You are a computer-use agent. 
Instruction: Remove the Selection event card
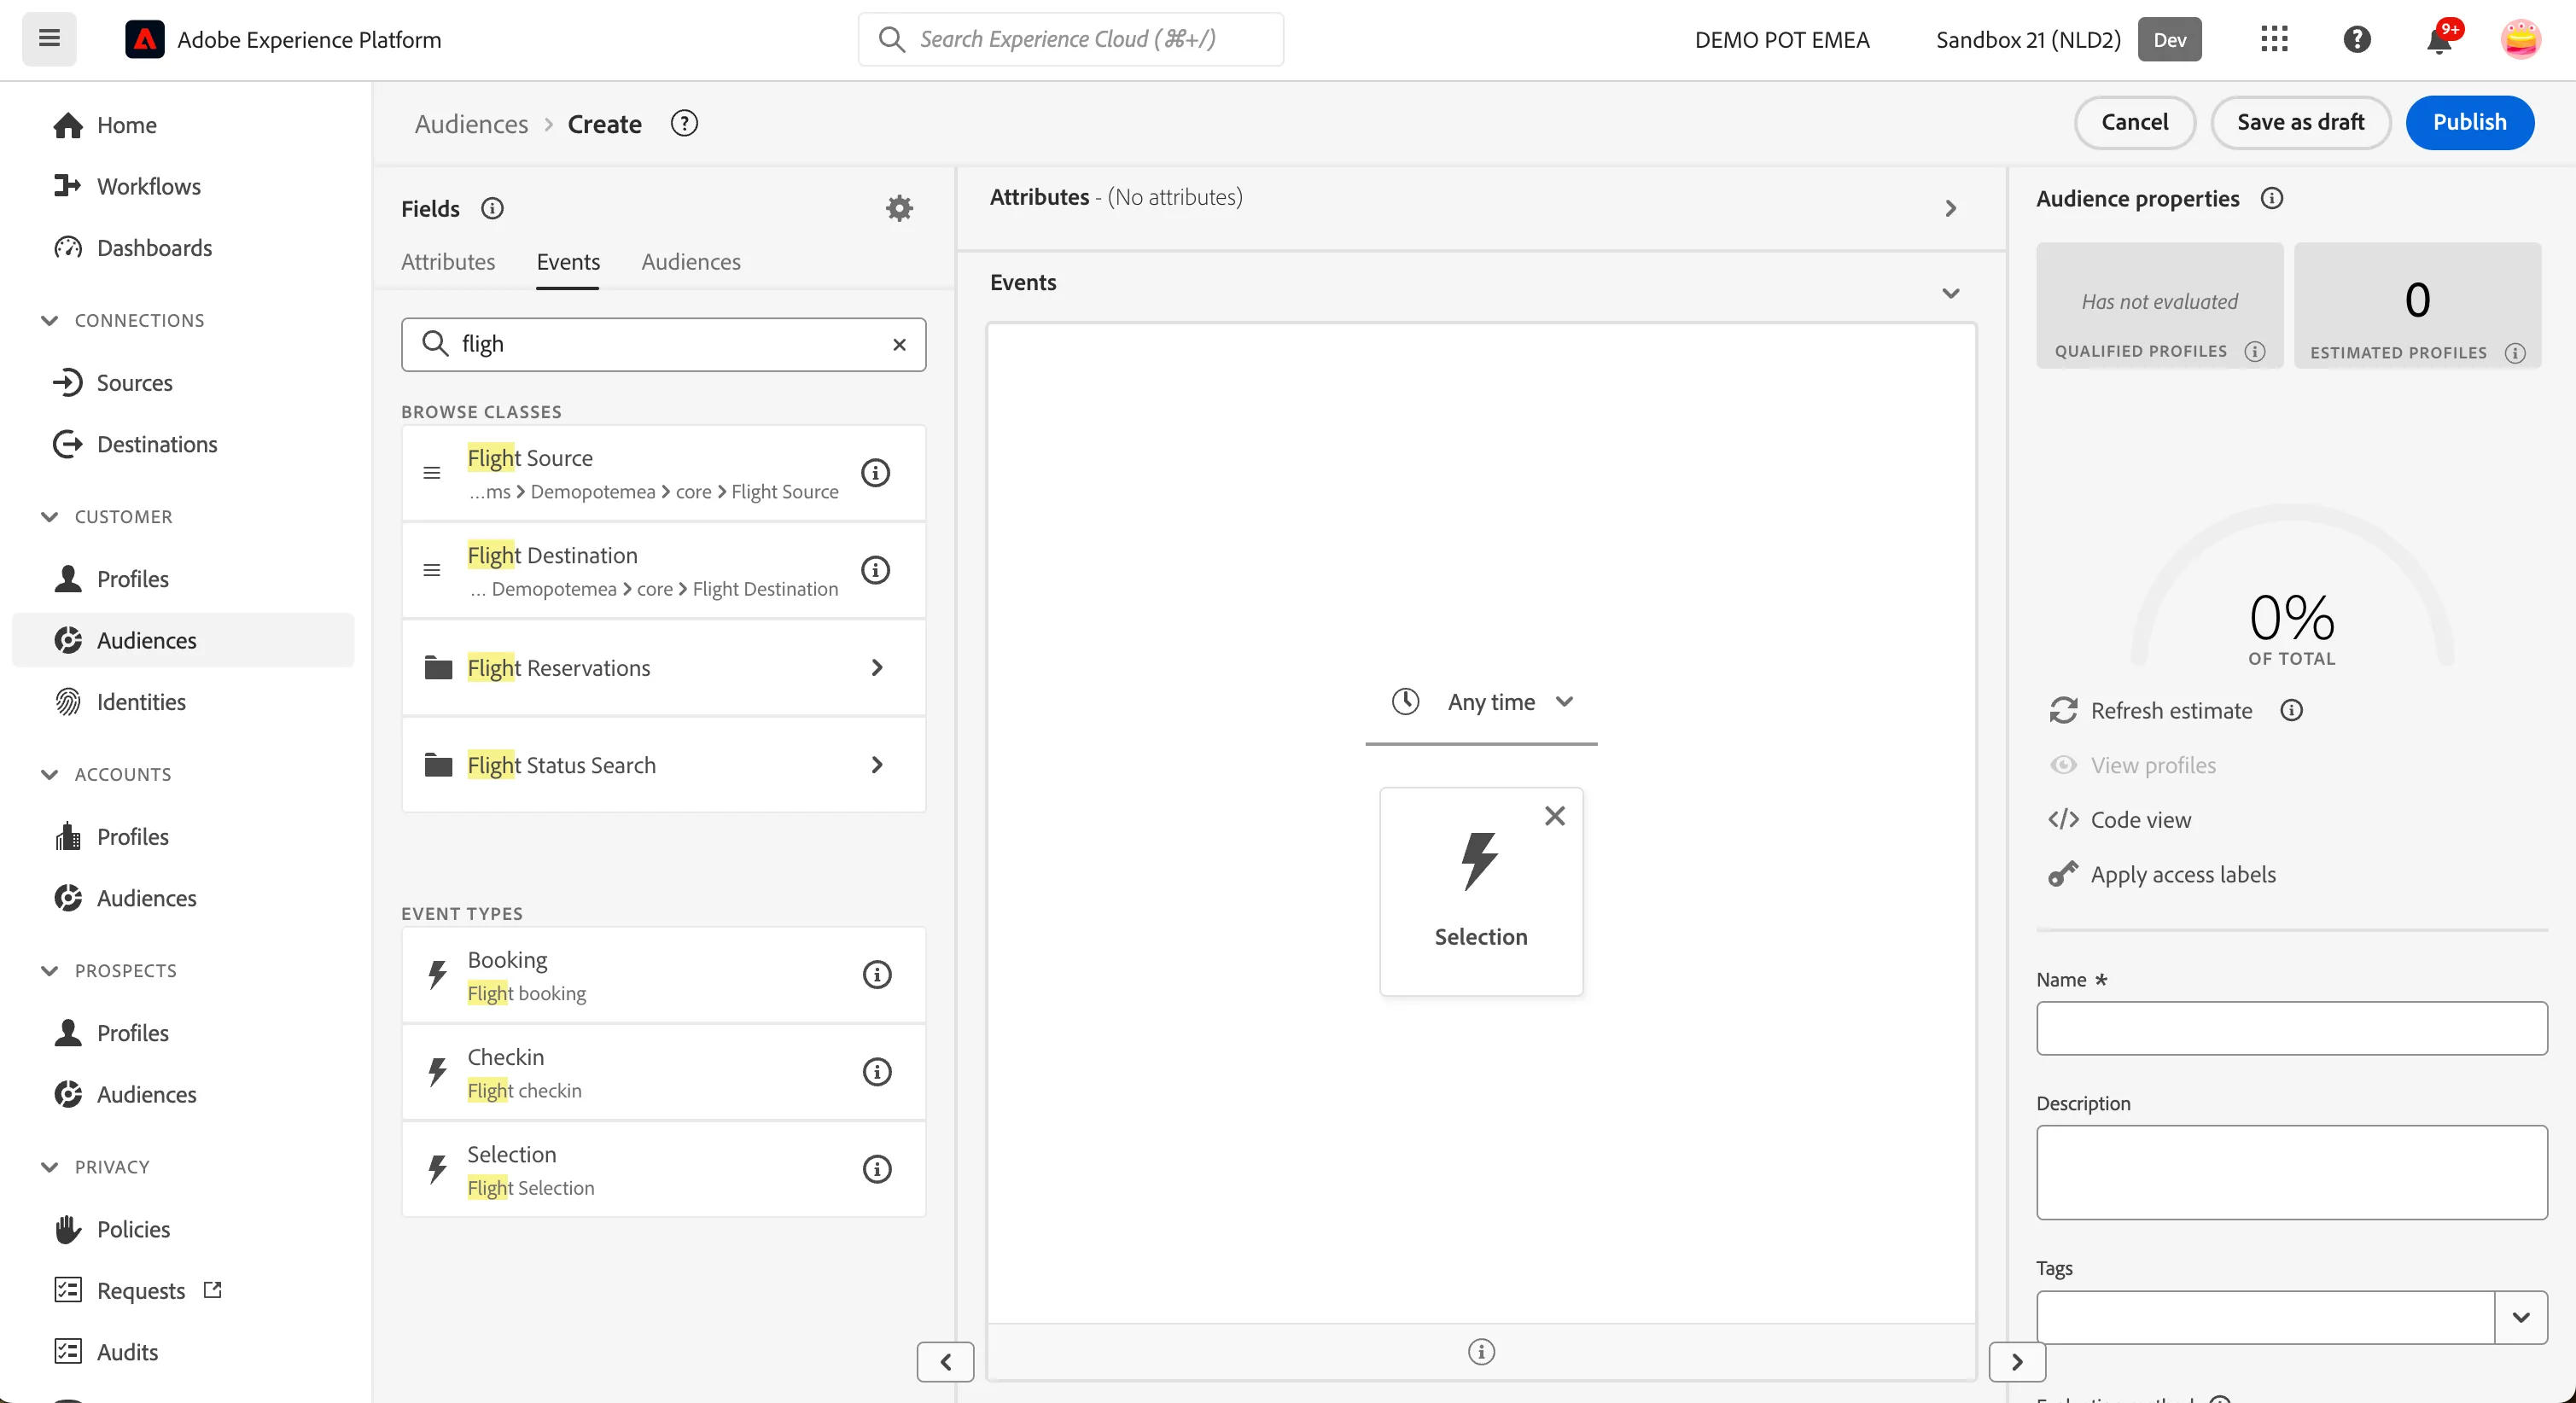[x=1554, y=816]
